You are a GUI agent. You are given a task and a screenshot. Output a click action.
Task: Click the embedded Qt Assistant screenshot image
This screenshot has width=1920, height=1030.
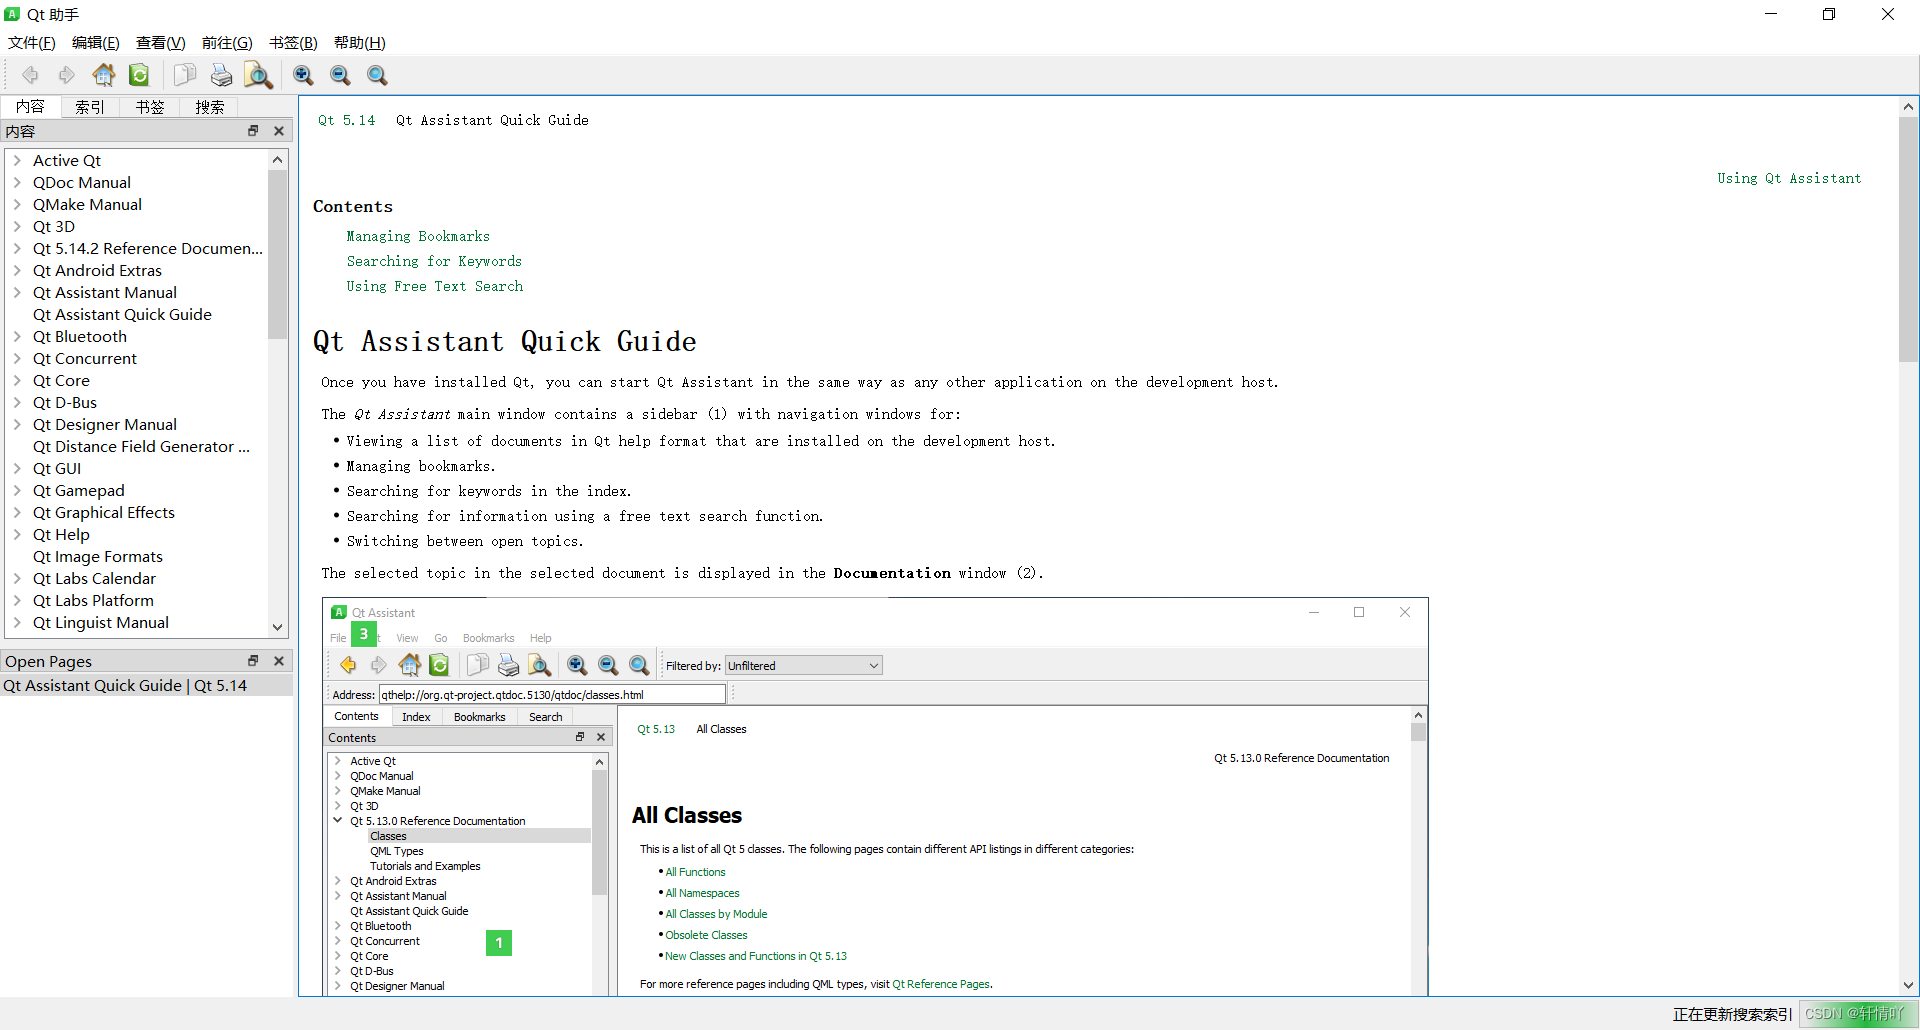point(875,796)
